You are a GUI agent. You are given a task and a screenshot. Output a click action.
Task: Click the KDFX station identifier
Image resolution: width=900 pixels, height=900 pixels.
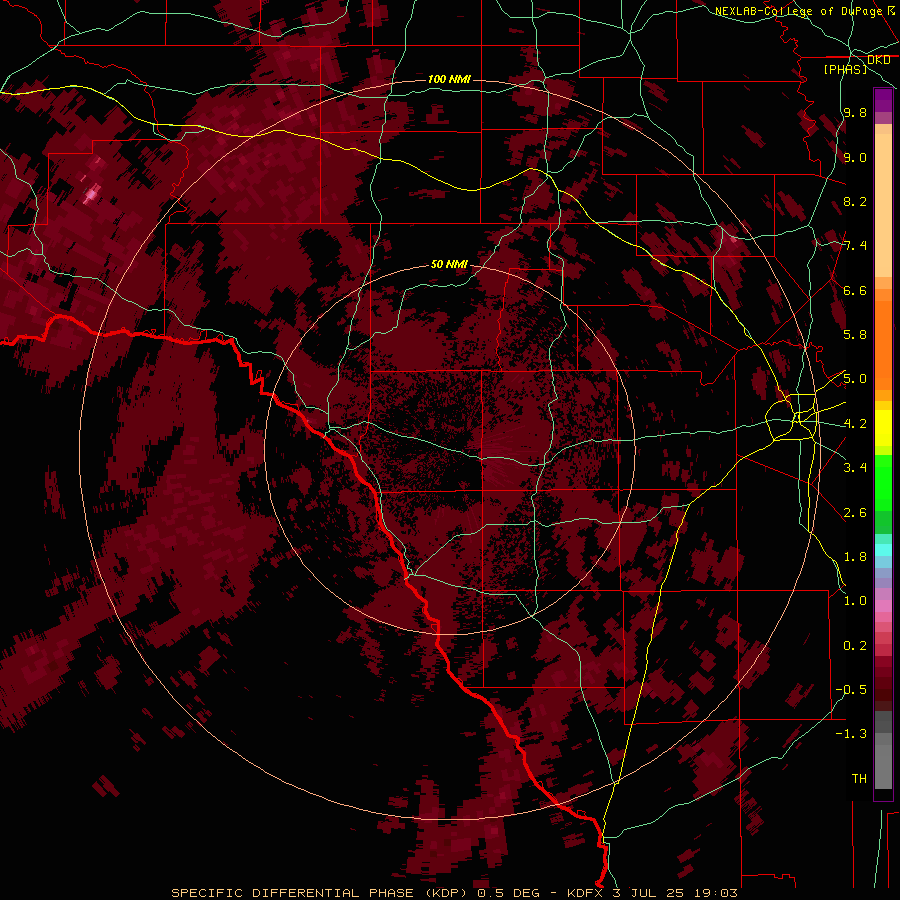tap(585, 893)
